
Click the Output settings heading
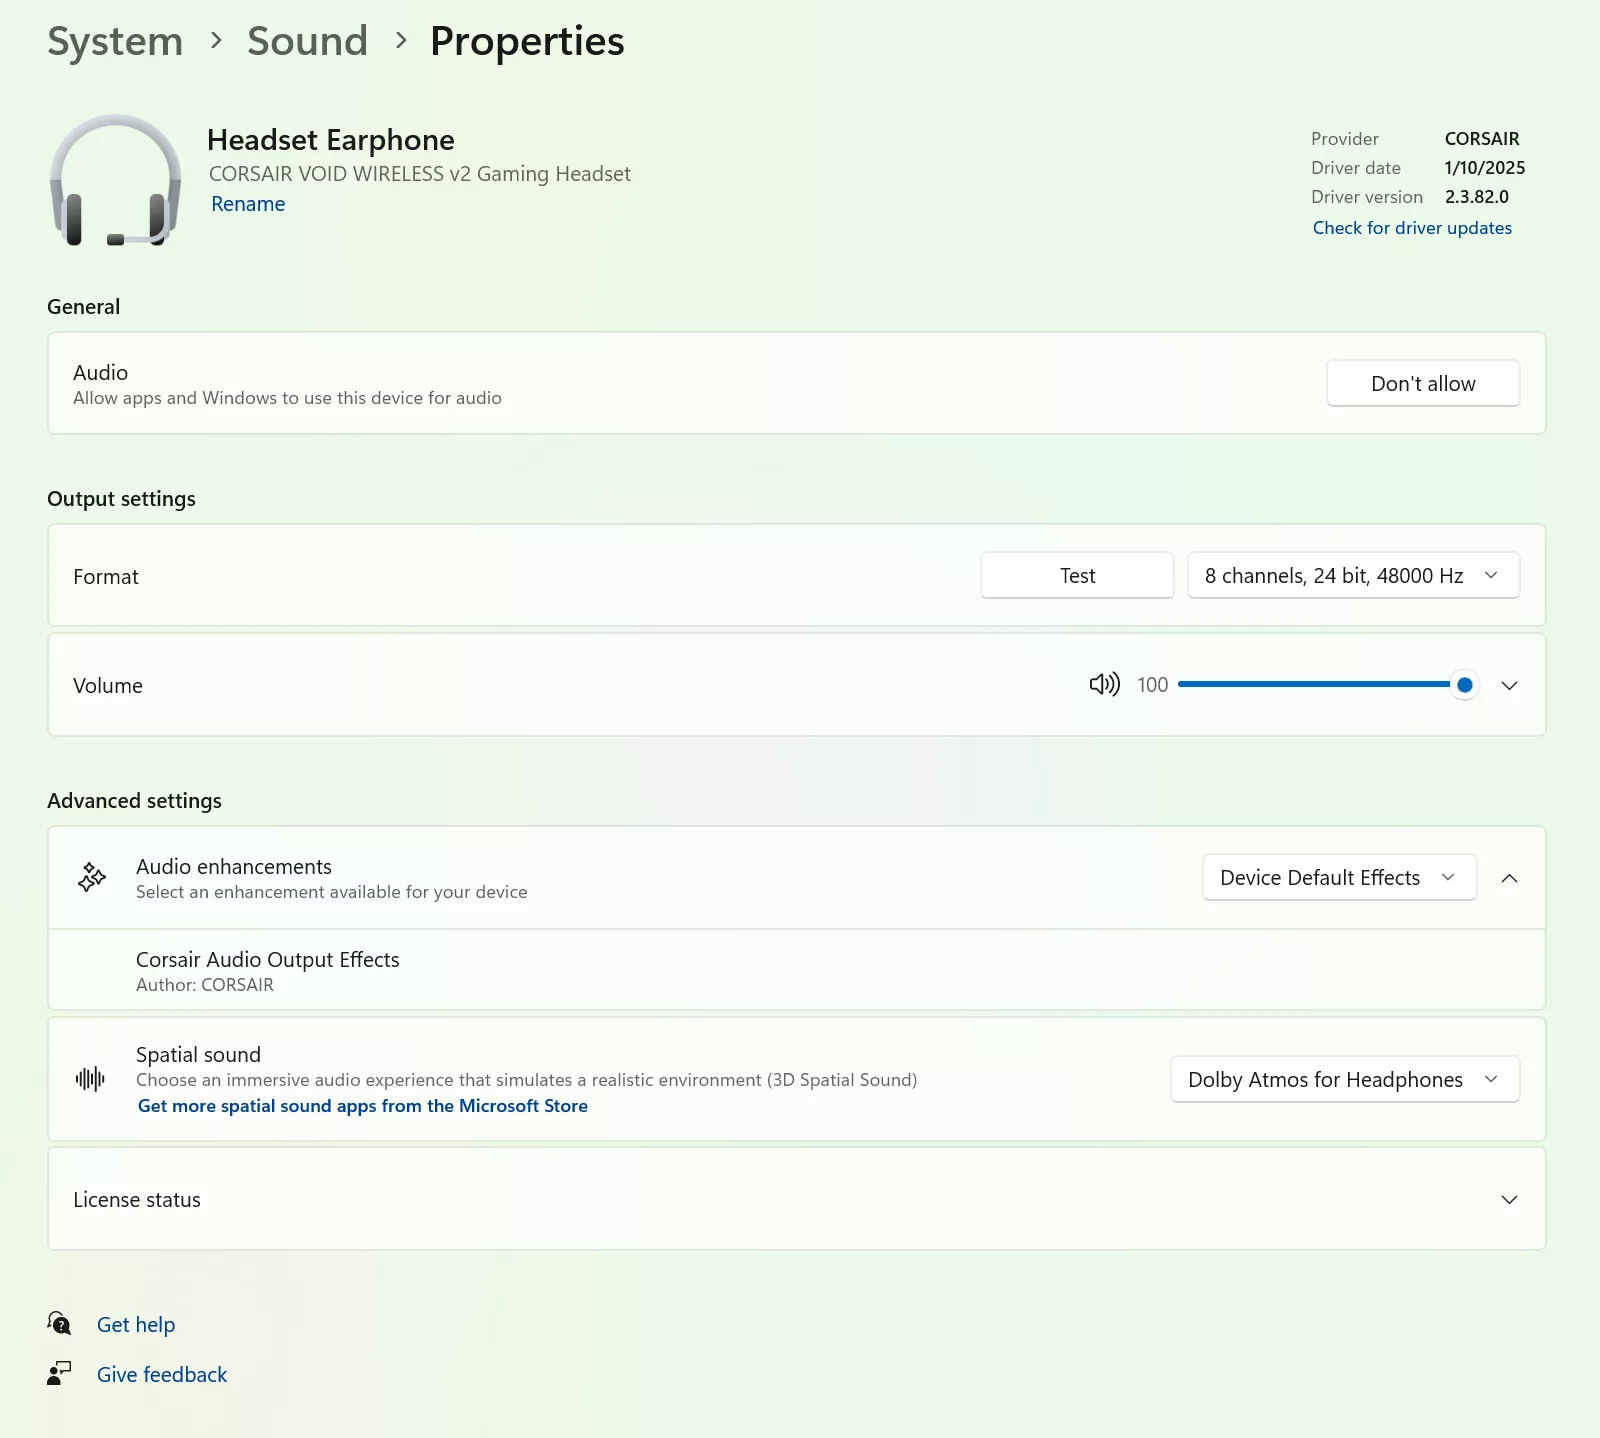(x=122, y=499)
